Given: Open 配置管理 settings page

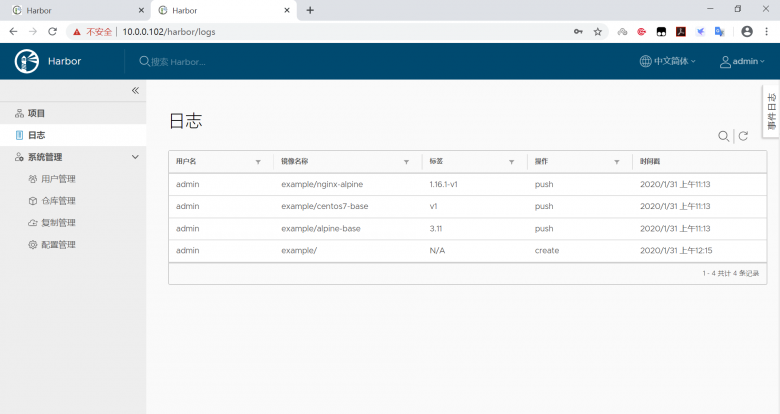Looking at the screenshot, I should [x=58, y=245].
